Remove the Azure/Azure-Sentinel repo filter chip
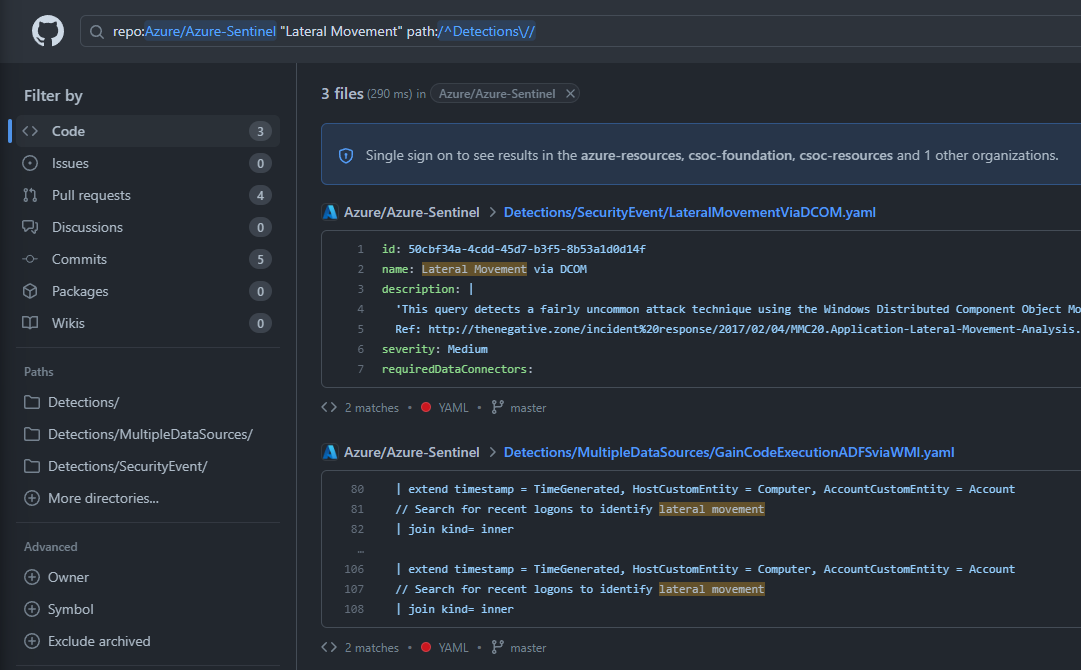Image resolution: width=1081 pixels, height=670 pixels. (x=570, y=94)
